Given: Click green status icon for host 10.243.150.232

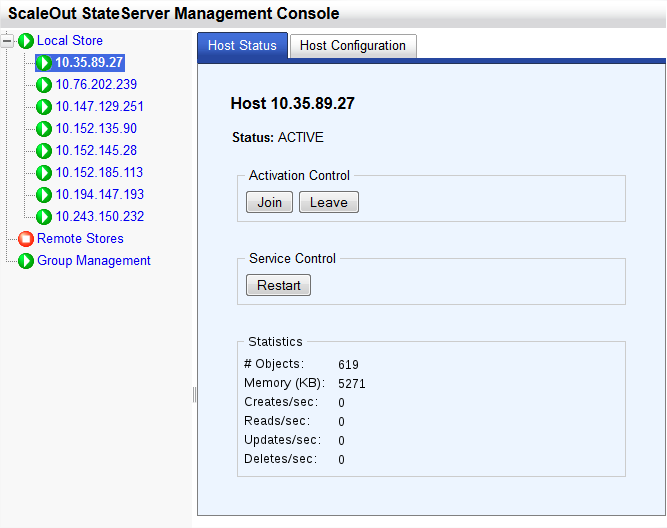Looking at the screenshot, I should pyautogui.click(x=44, y=217).
